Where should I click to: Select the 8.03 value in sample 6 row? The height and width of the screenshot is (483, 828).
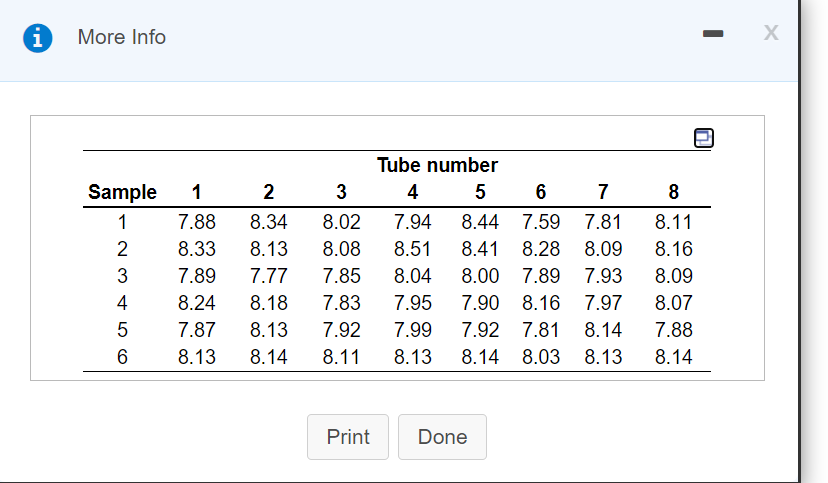tap(541, 357)
